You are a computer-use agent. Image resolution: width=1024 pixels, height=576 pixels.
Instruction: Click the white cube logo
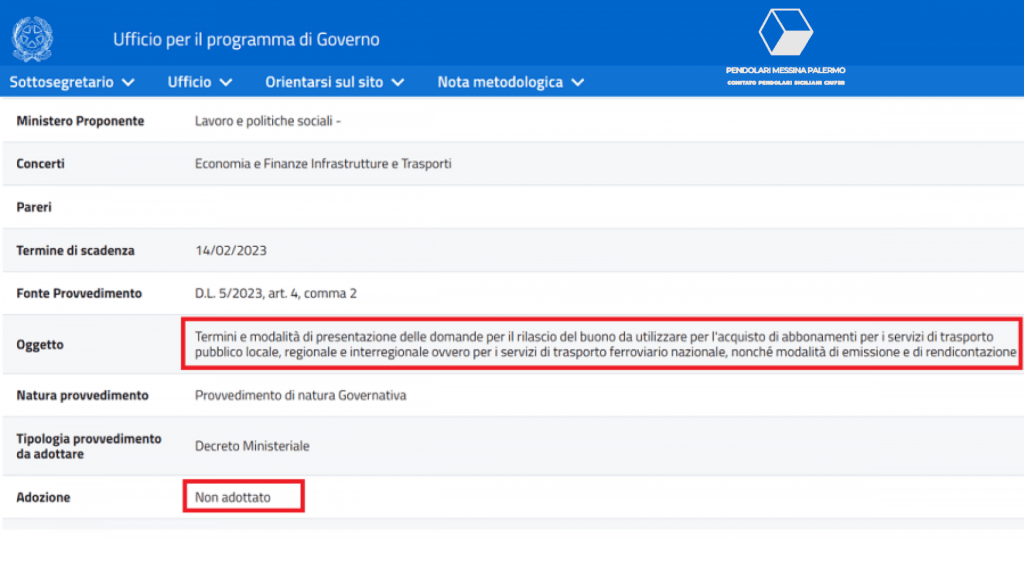tap(785, 33)
